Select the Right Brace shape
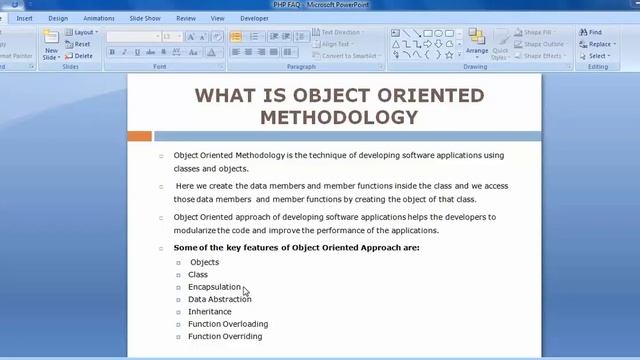Screen dimensions: 640x360 coord(438,55)
